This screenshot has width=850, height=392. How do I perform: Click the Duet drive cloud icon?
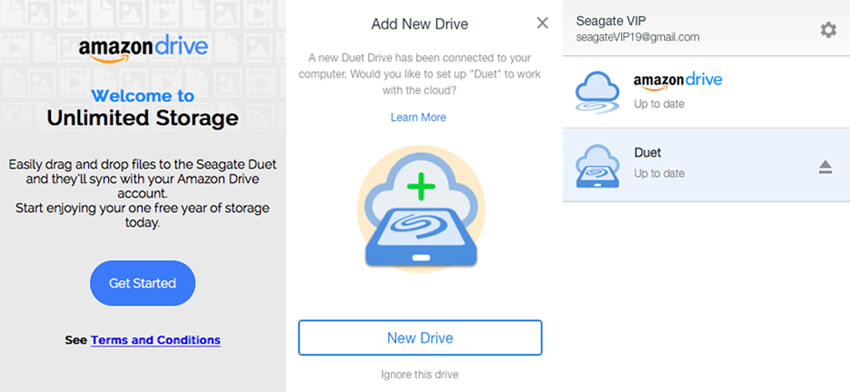(597, 166)
